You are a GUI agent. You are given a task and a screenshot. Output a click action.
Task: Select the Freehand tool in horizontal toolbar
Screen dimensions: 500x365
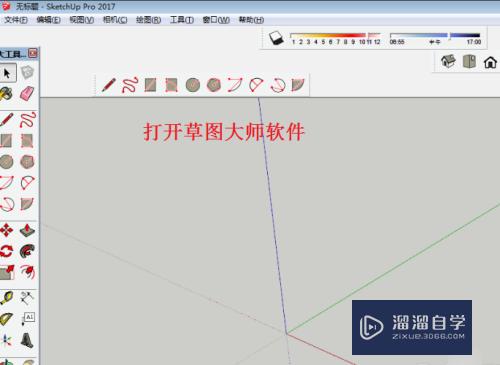(130, 85)
